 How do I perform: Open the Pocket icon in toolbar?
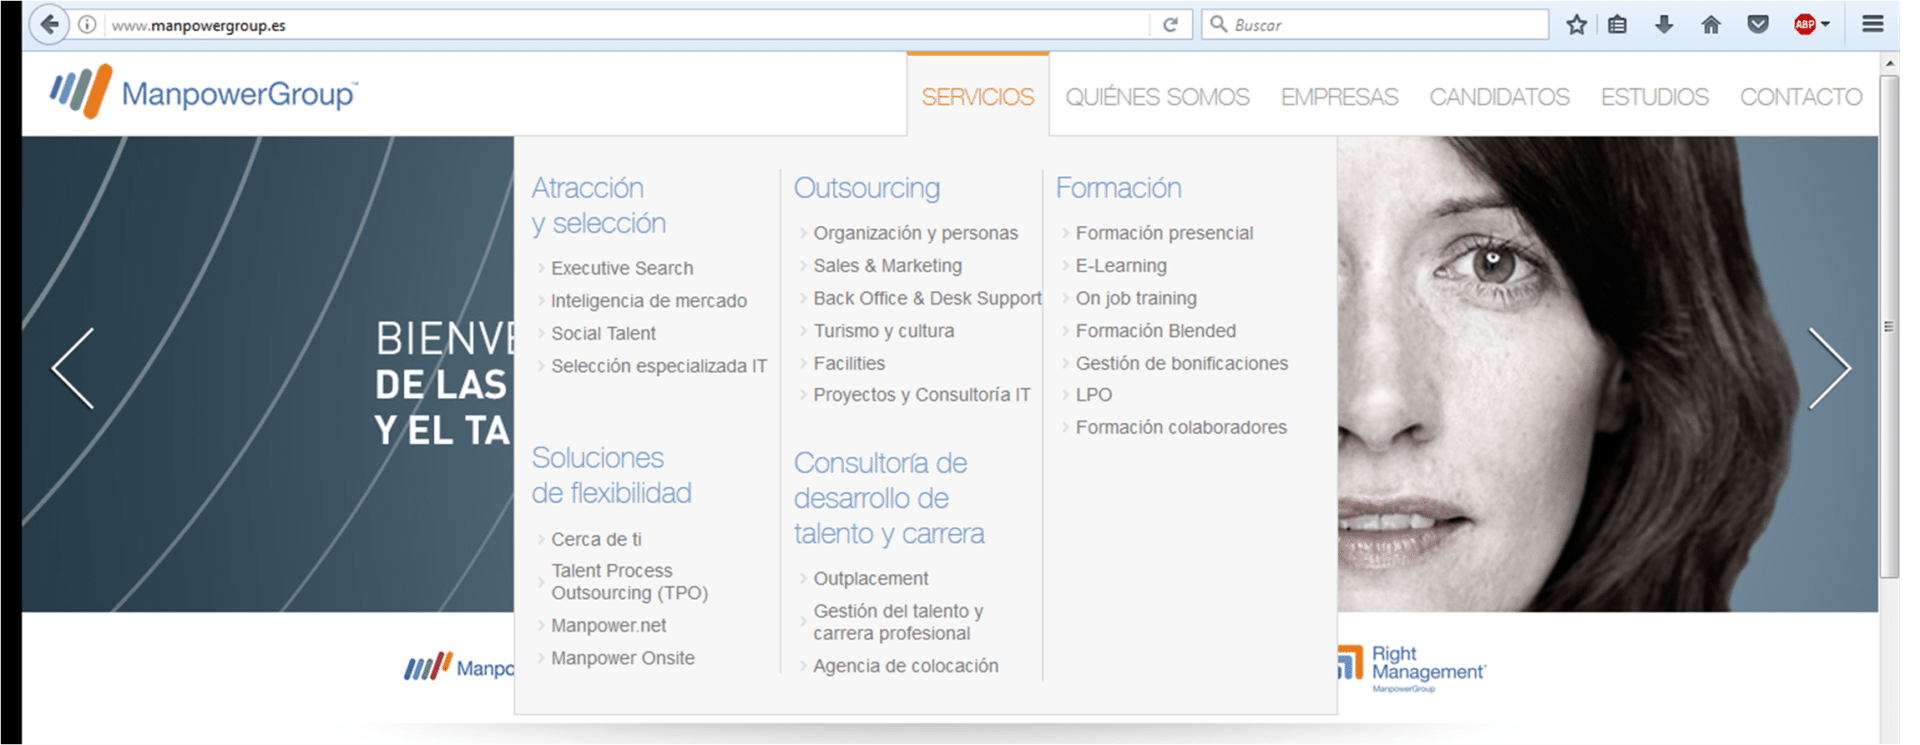click(1758, 25)
